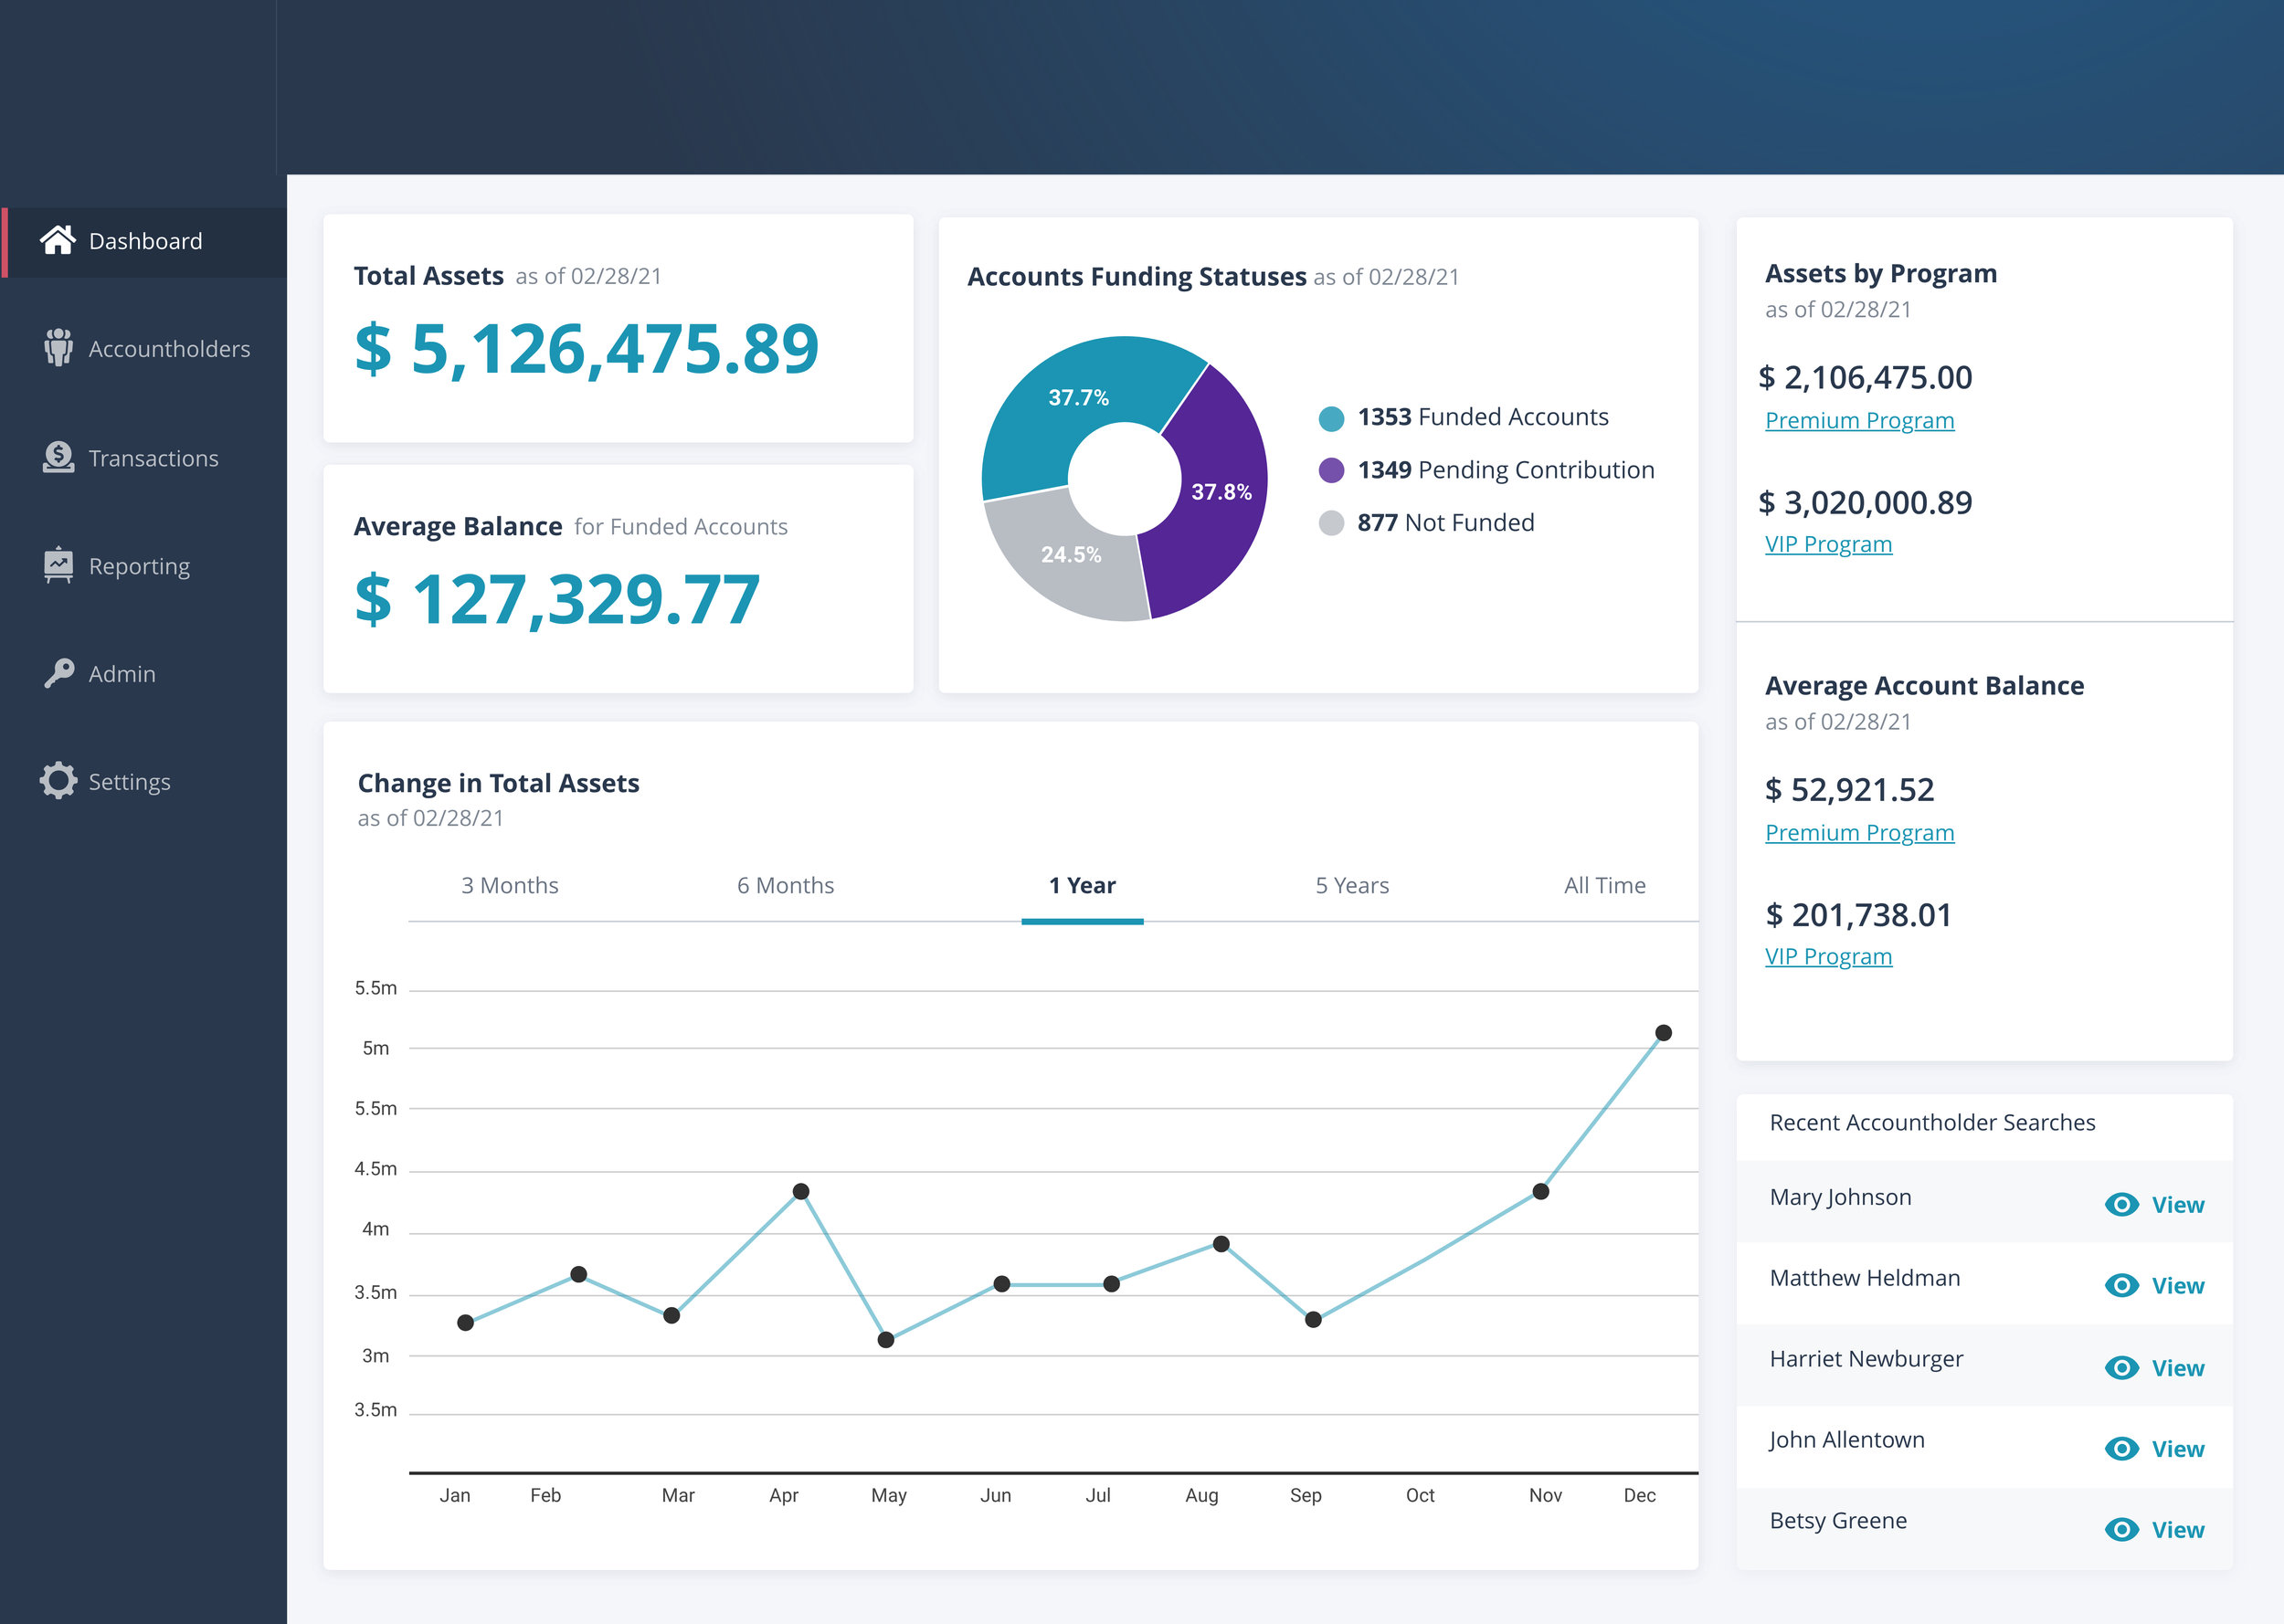The image size is (2284, 1624).
Task: Click the eye icon next to Matthew Heldman
Action: click(2121, 1285)
